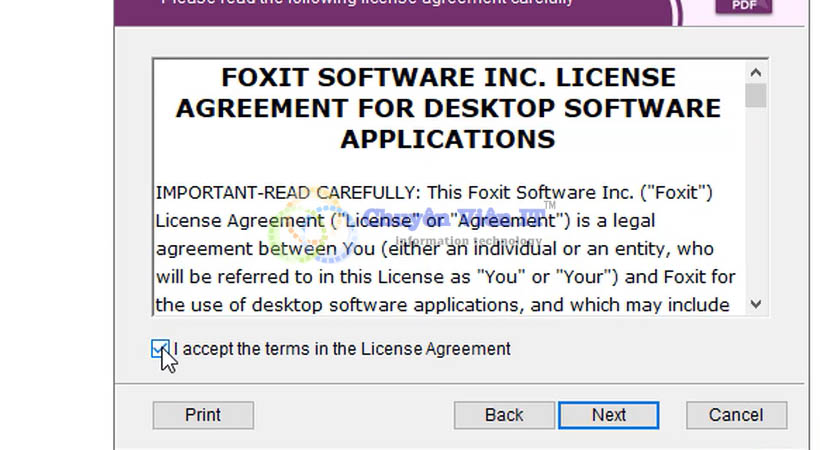Go Back to the previous installer step
820x450 pixels.
coord(504,415)
